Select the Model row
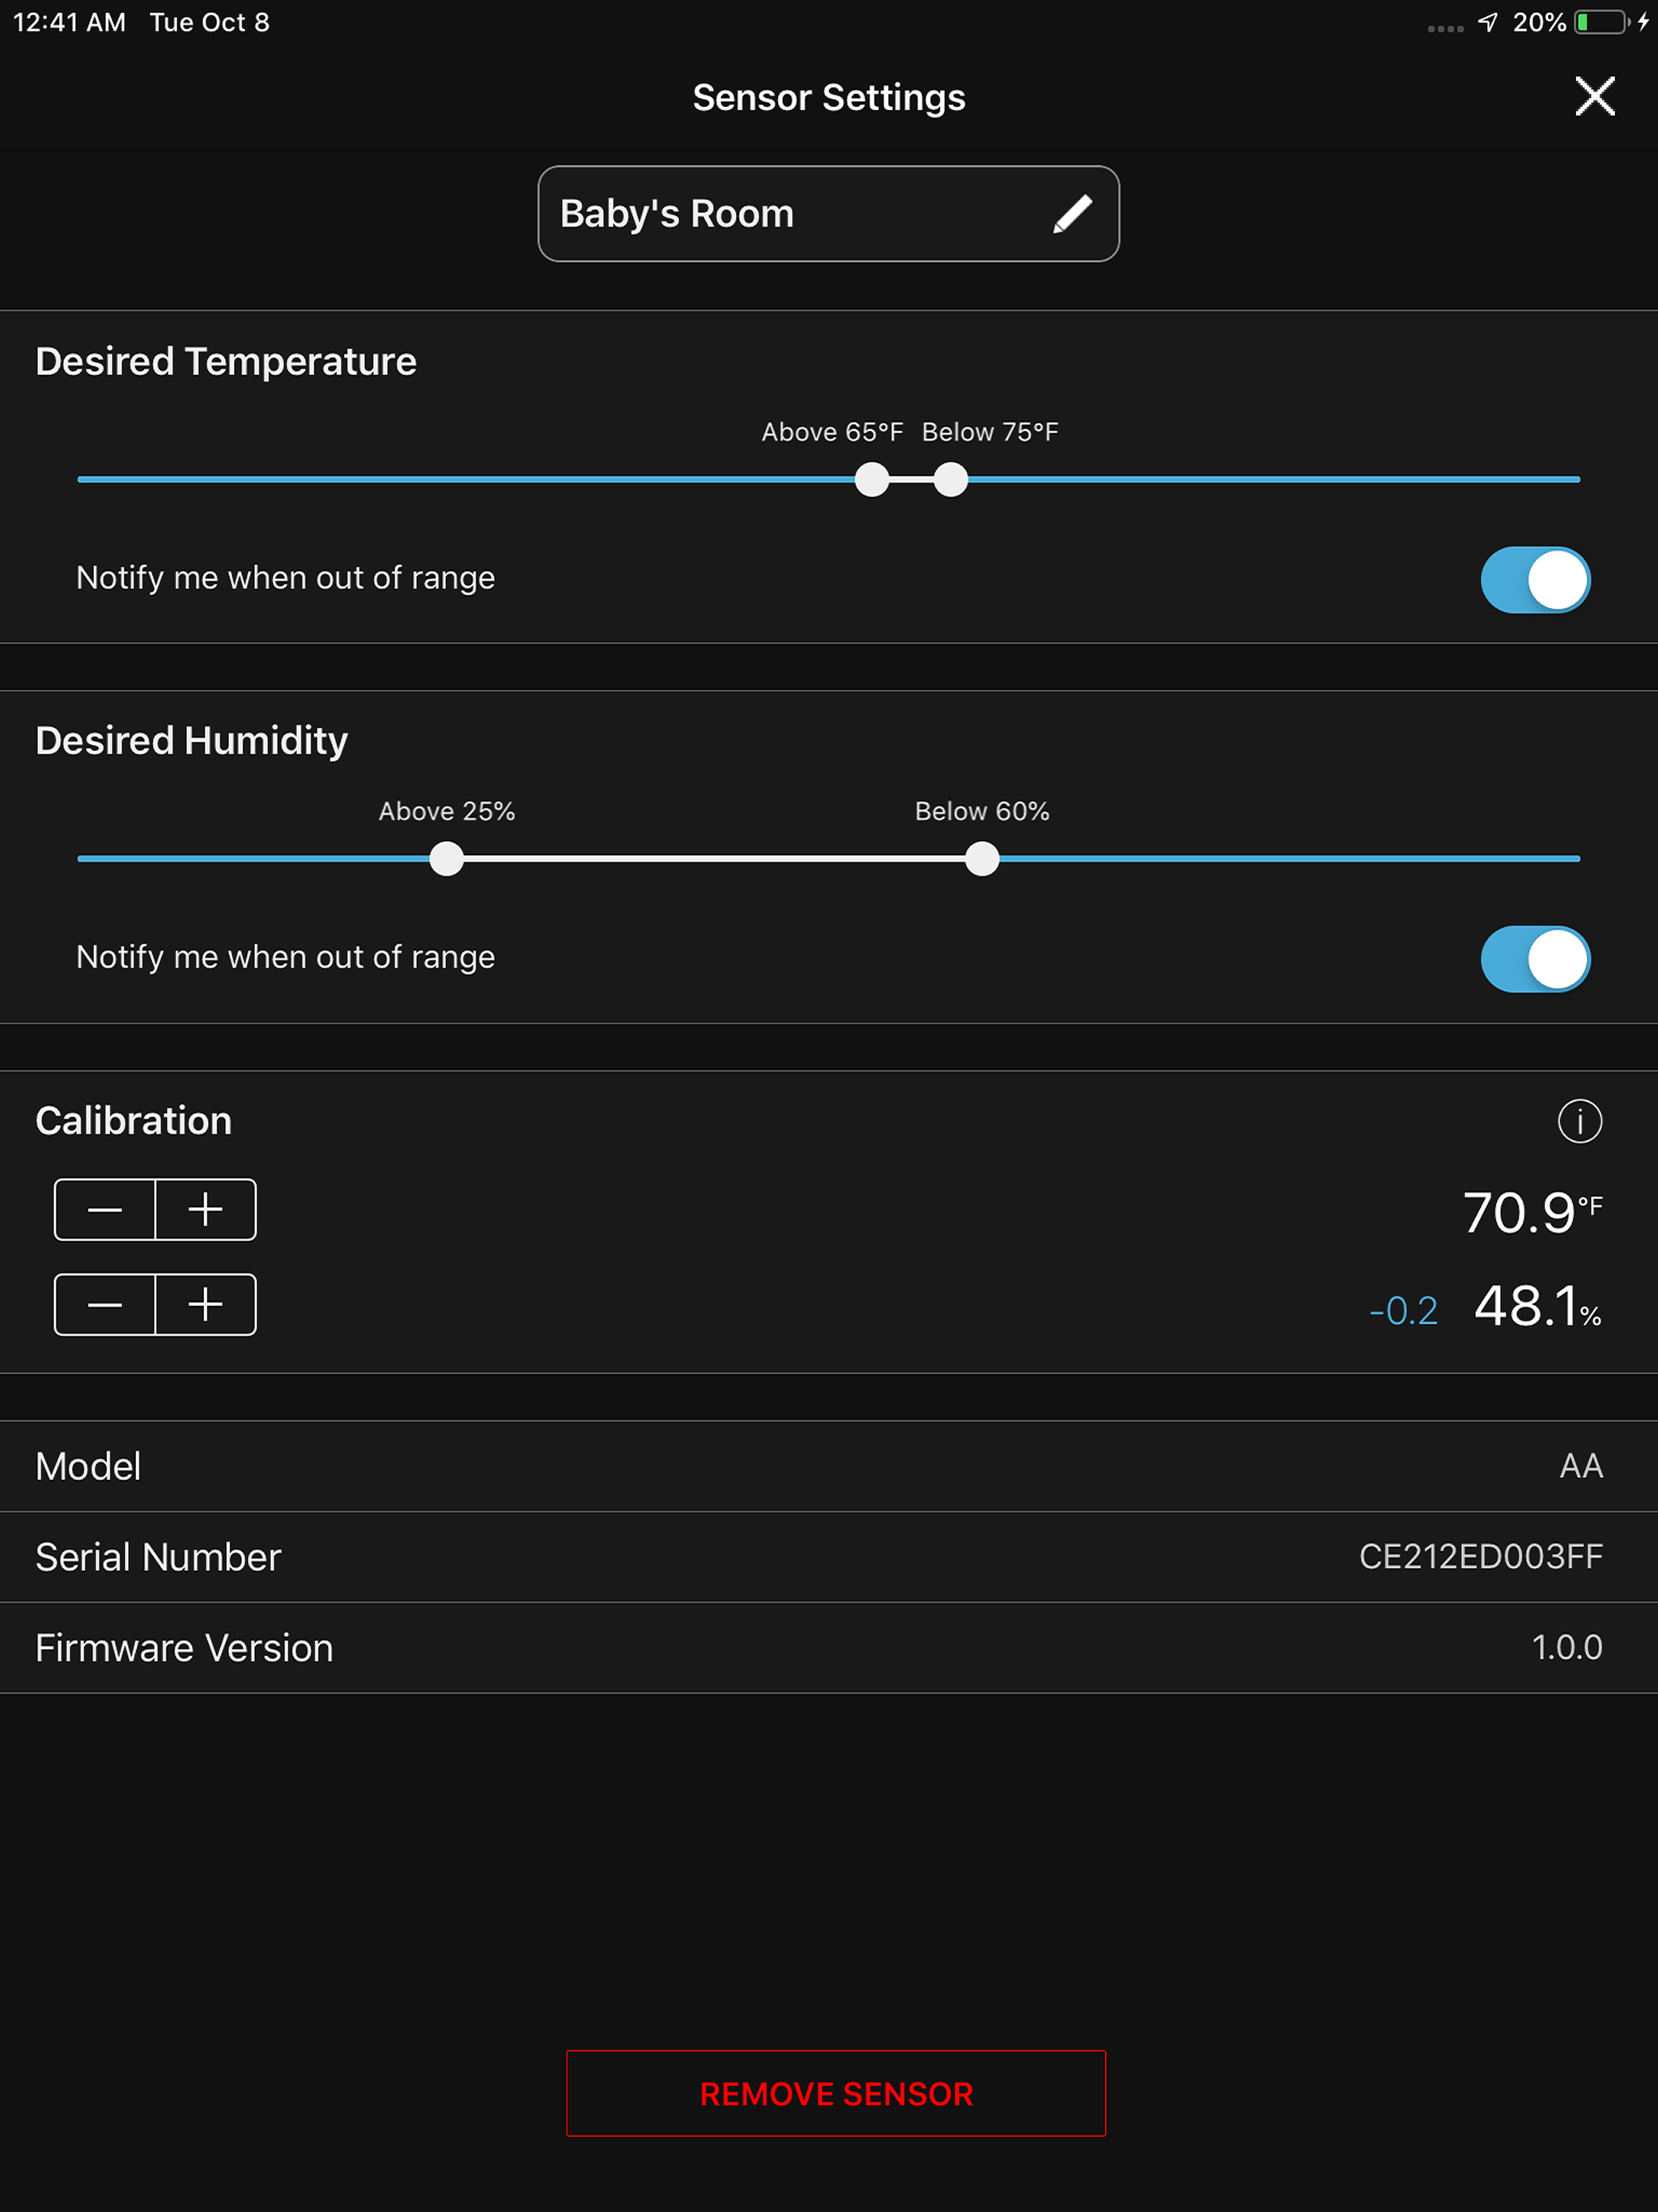This screenshot has width=1658, height=2212. coord(829,1466)
